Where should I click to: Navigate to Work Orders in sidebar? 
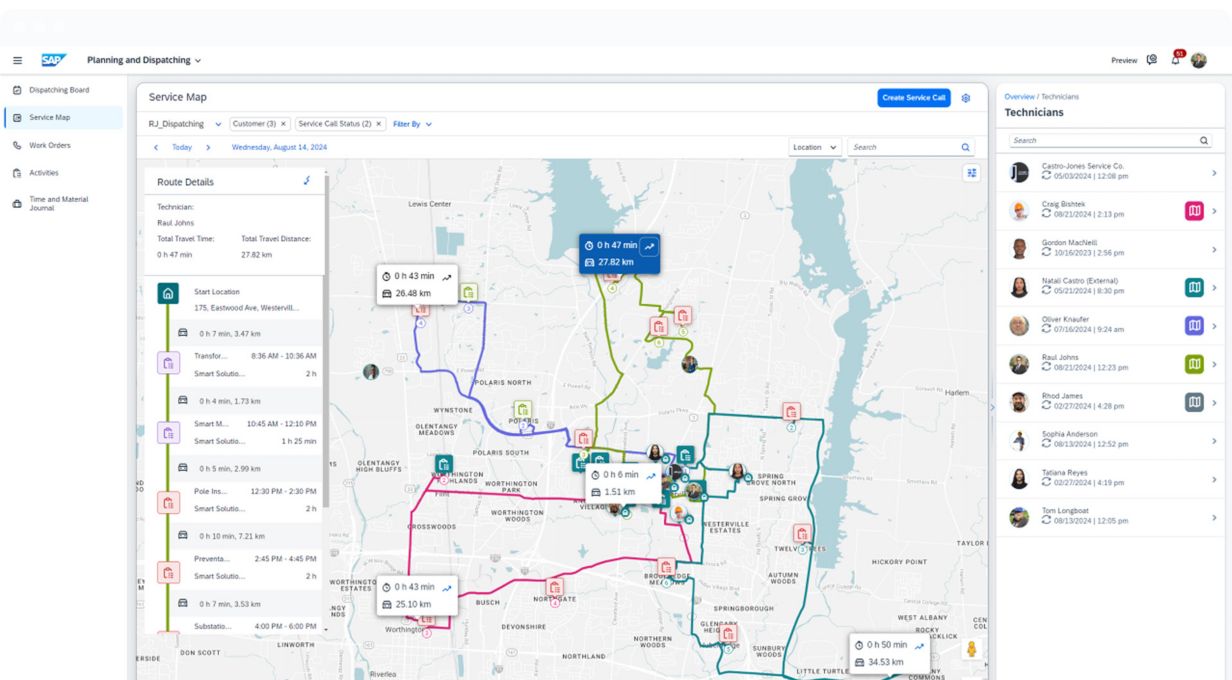click(49, 145)
